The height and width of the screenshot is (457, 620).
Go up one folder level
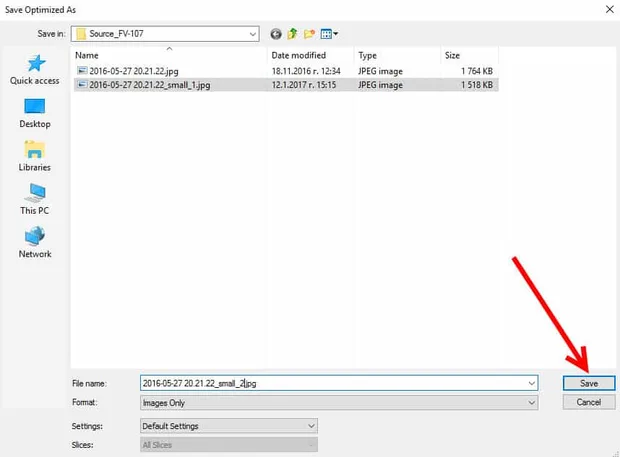click(x=292, y=34)
